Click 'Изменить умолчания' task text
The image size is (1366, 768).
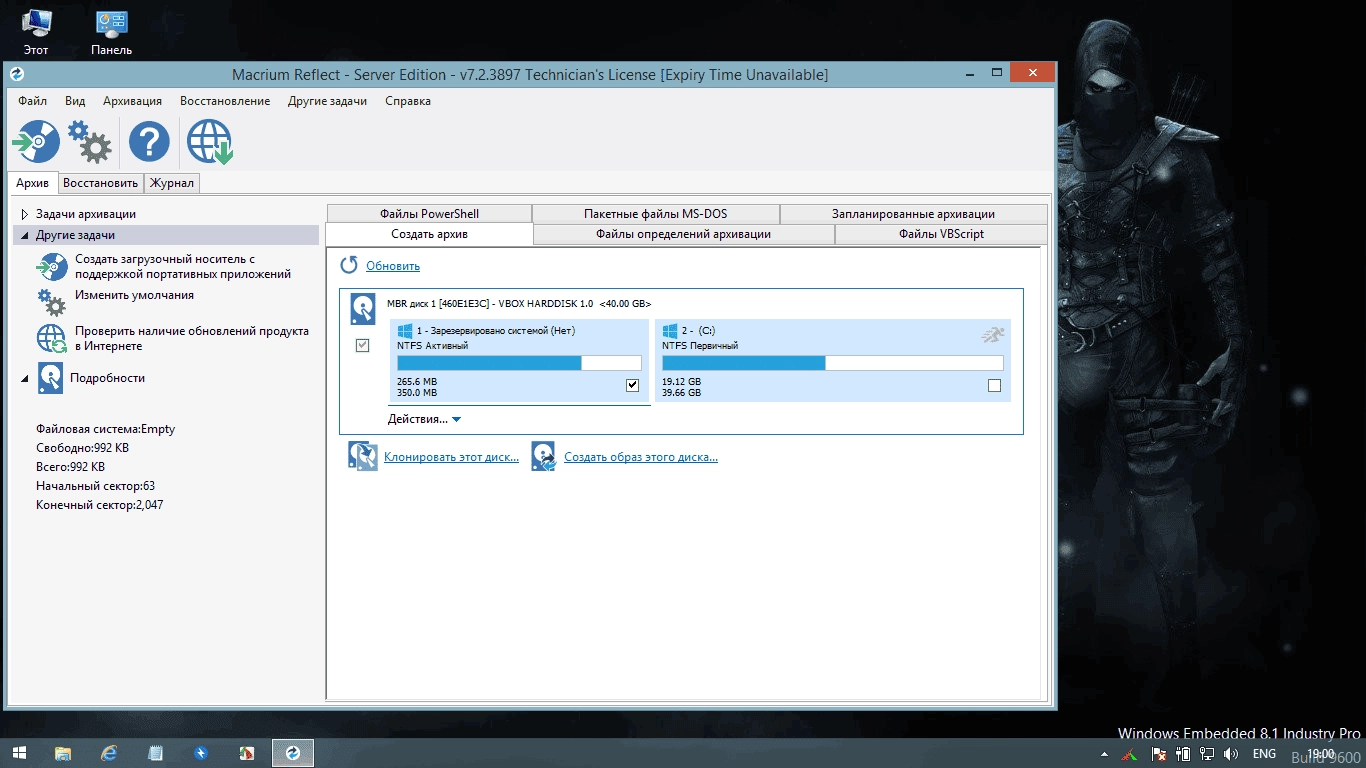click(x=134, y=295)
